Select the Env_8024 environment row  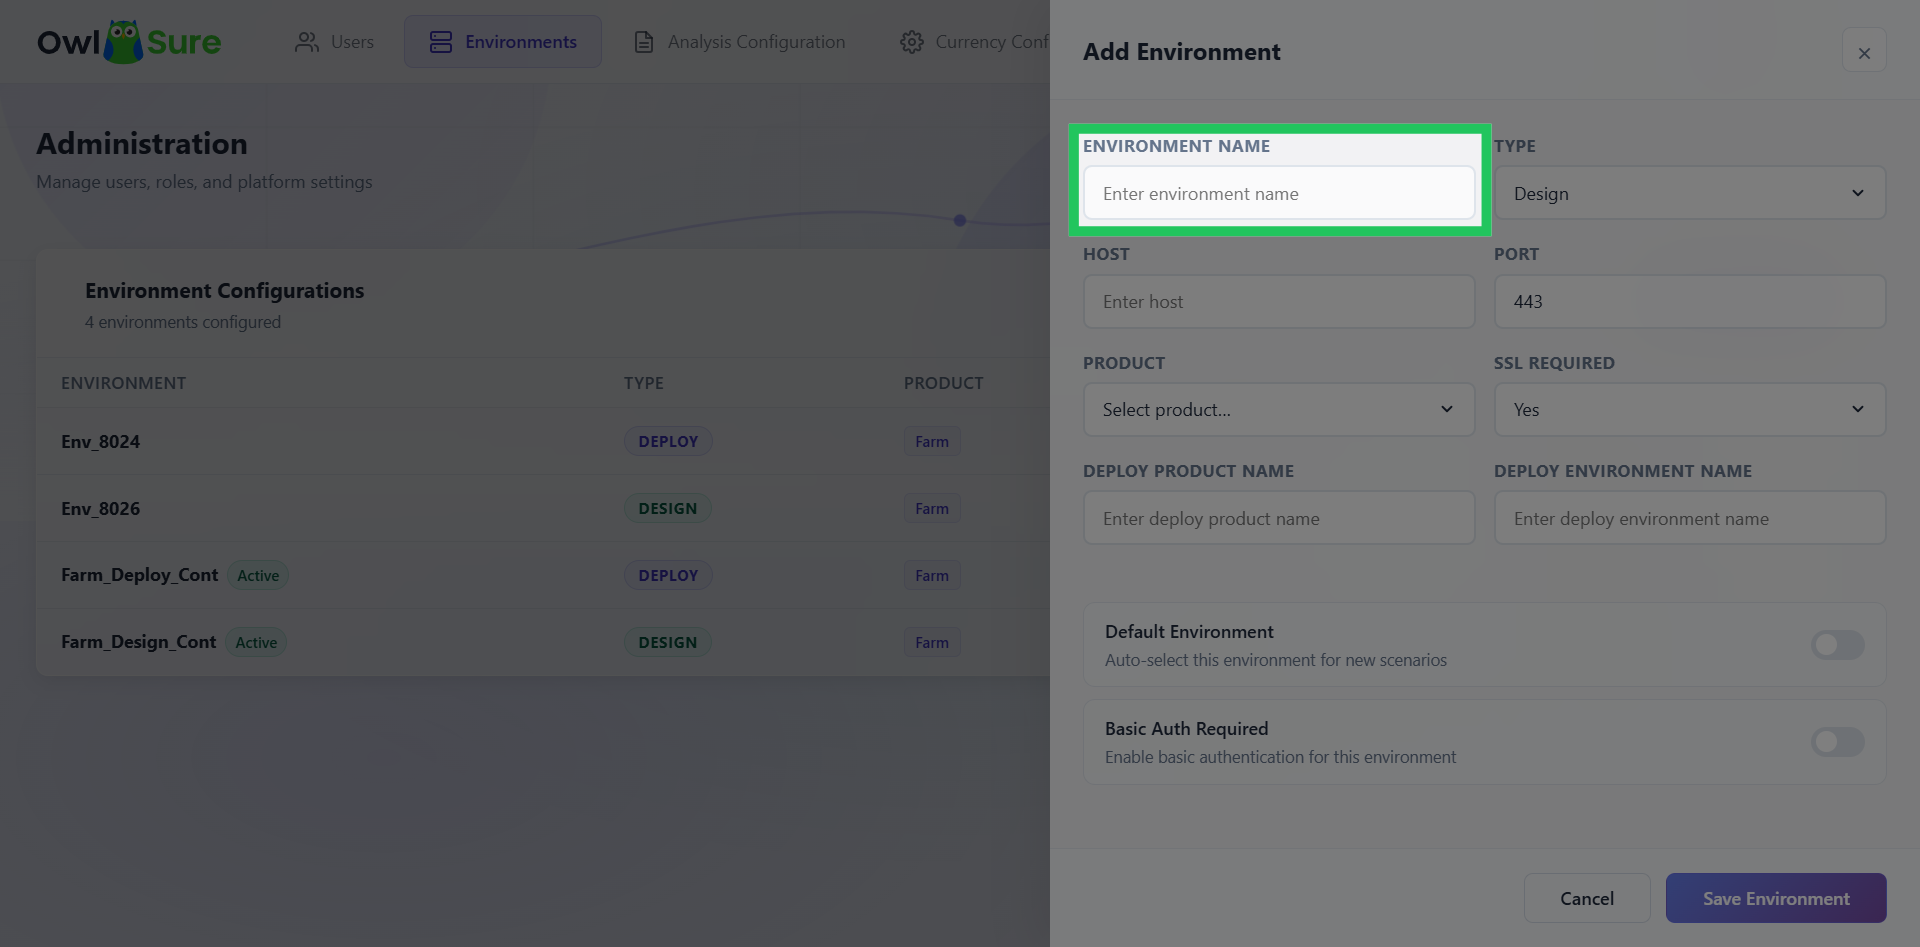pyautogui.click(x=543, y=441)
